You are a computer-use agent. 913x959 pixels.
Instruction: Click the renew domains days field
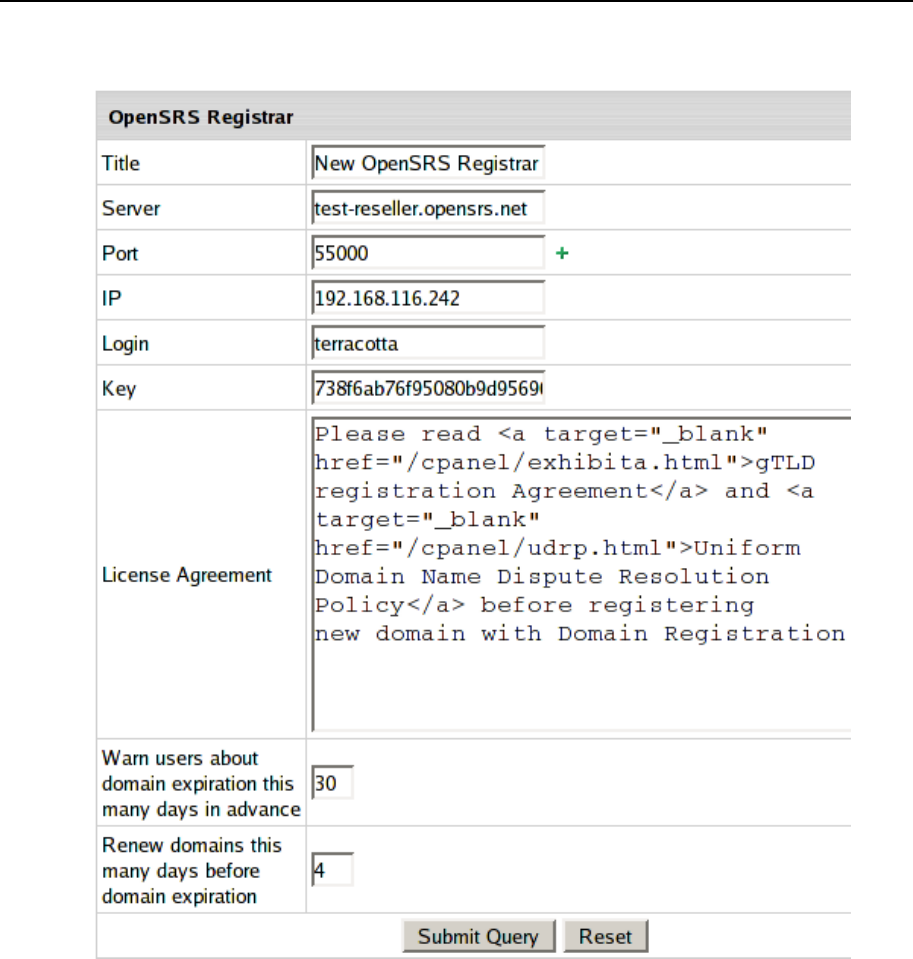pyautogui.click(x=332, y=870)
